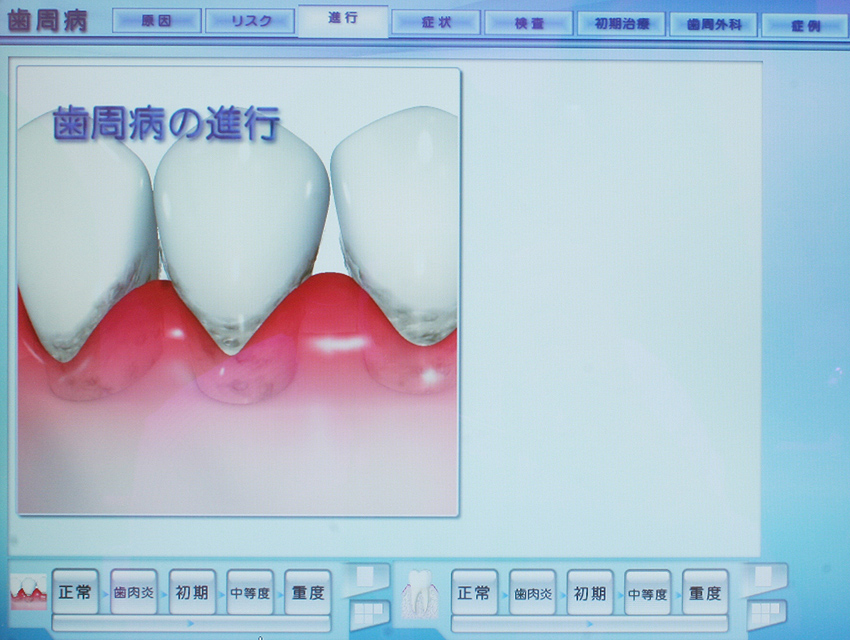Choose grid layout icon beside tooth cross-section row
Viewport: 850px width, 640px height.
tap(766, 615)
